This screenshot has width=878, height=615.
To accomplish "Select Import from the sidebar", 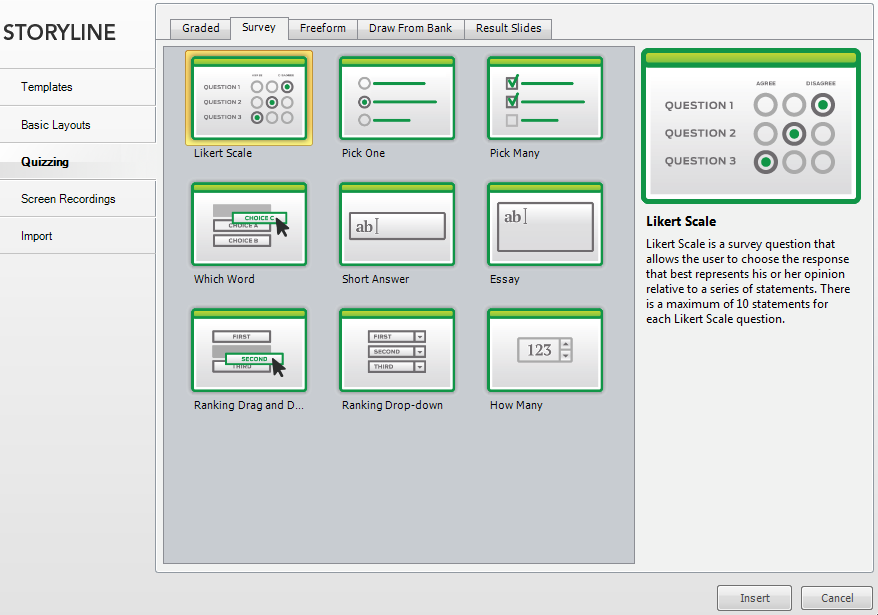I will (36, 235).
